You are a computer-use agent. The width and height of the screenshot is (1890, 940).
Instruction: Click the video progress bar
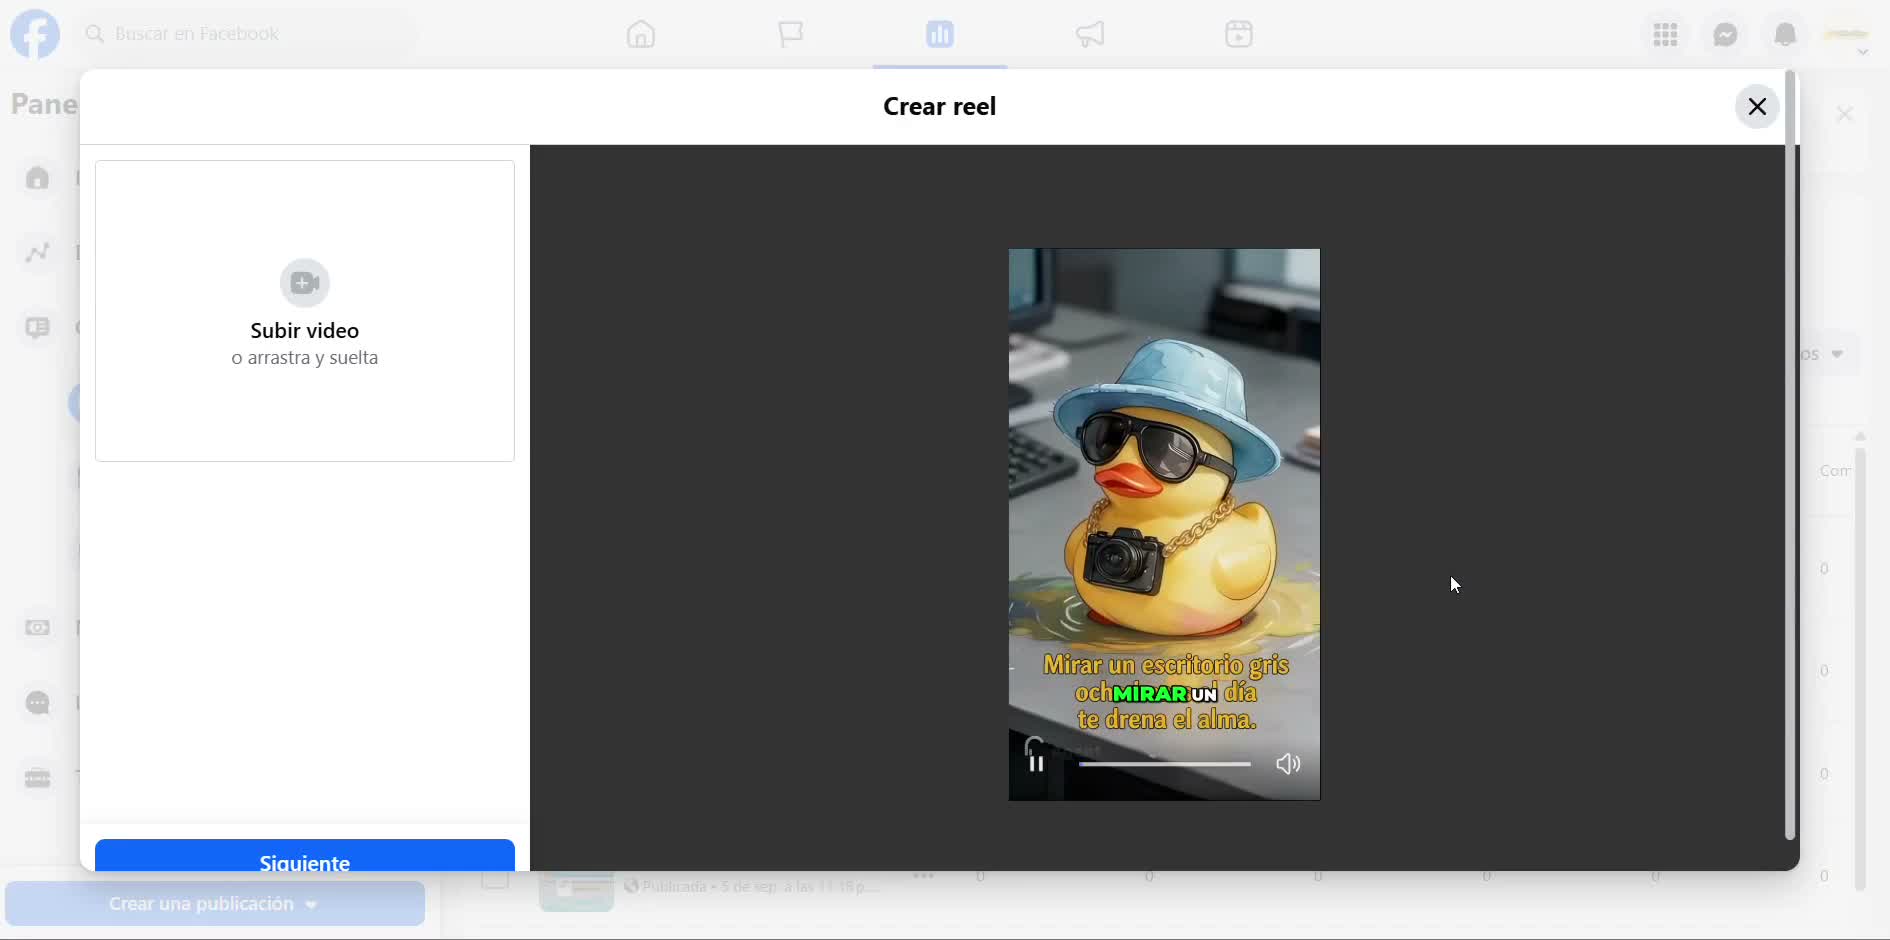click(1165, 764)
